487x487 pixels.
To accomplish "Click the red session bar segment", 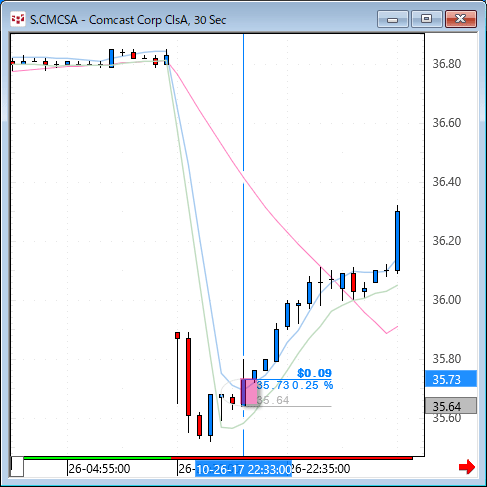I will coord(292,458).
